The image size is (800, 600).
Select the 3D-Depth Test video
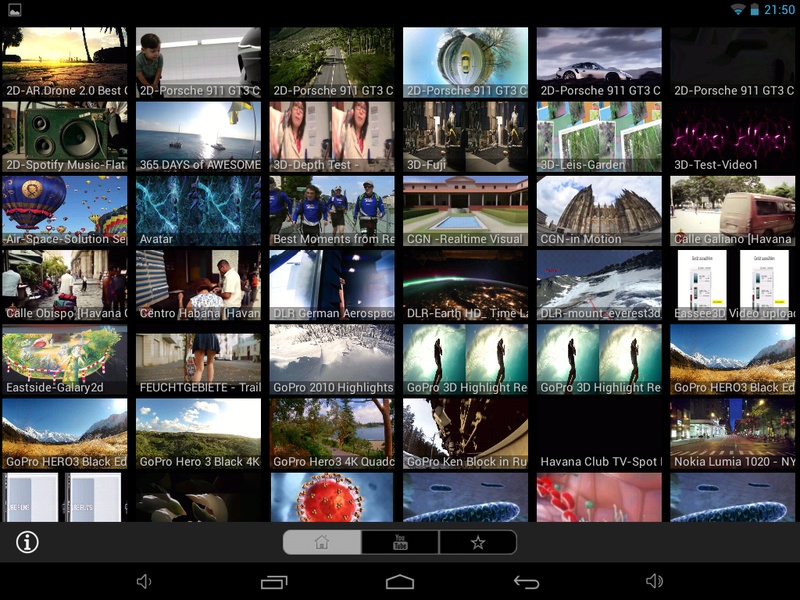332,137
